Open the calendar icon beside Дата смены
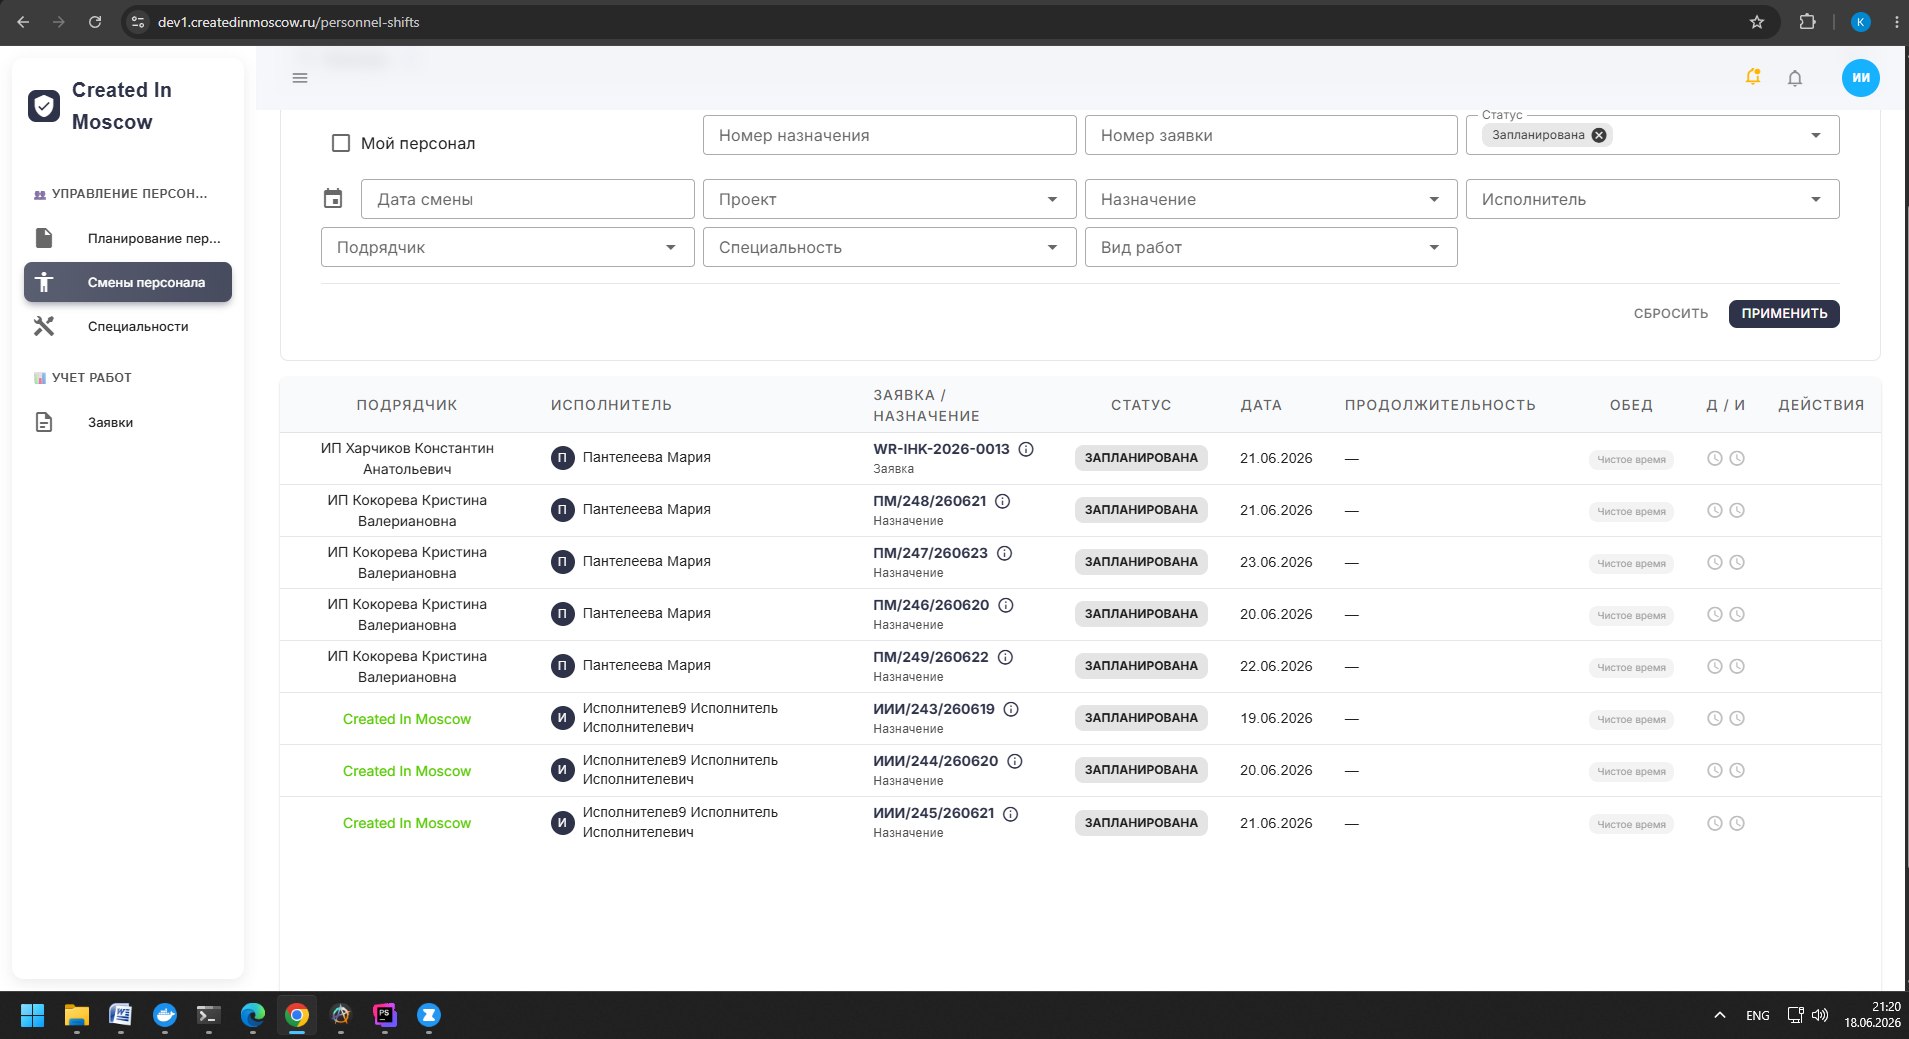This screenshot has height=1039, width=1909. (333, 199)
